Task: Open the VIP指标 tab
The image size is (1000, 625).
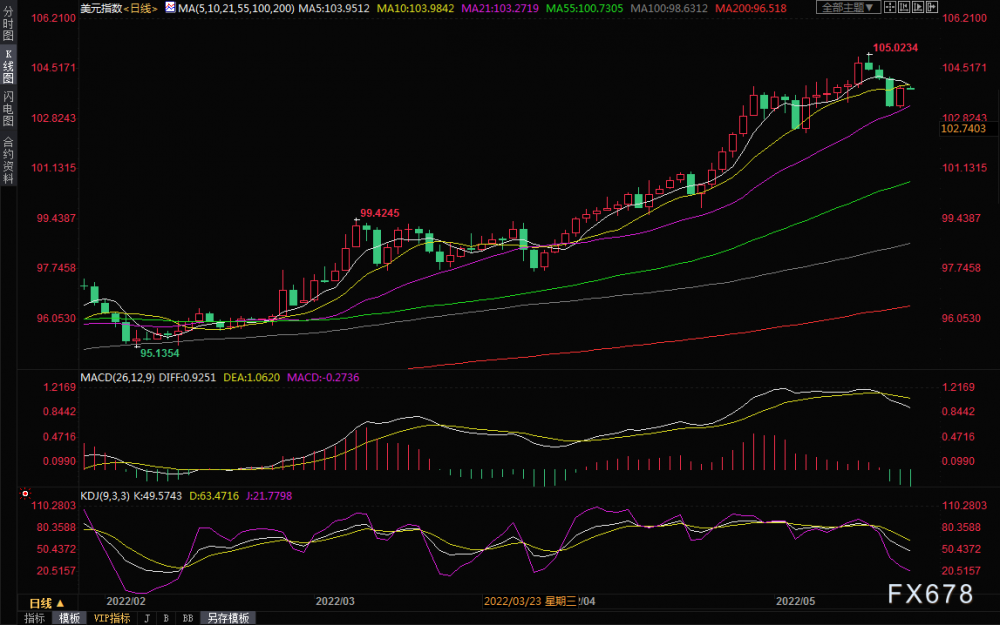Action: coord(112,618)
